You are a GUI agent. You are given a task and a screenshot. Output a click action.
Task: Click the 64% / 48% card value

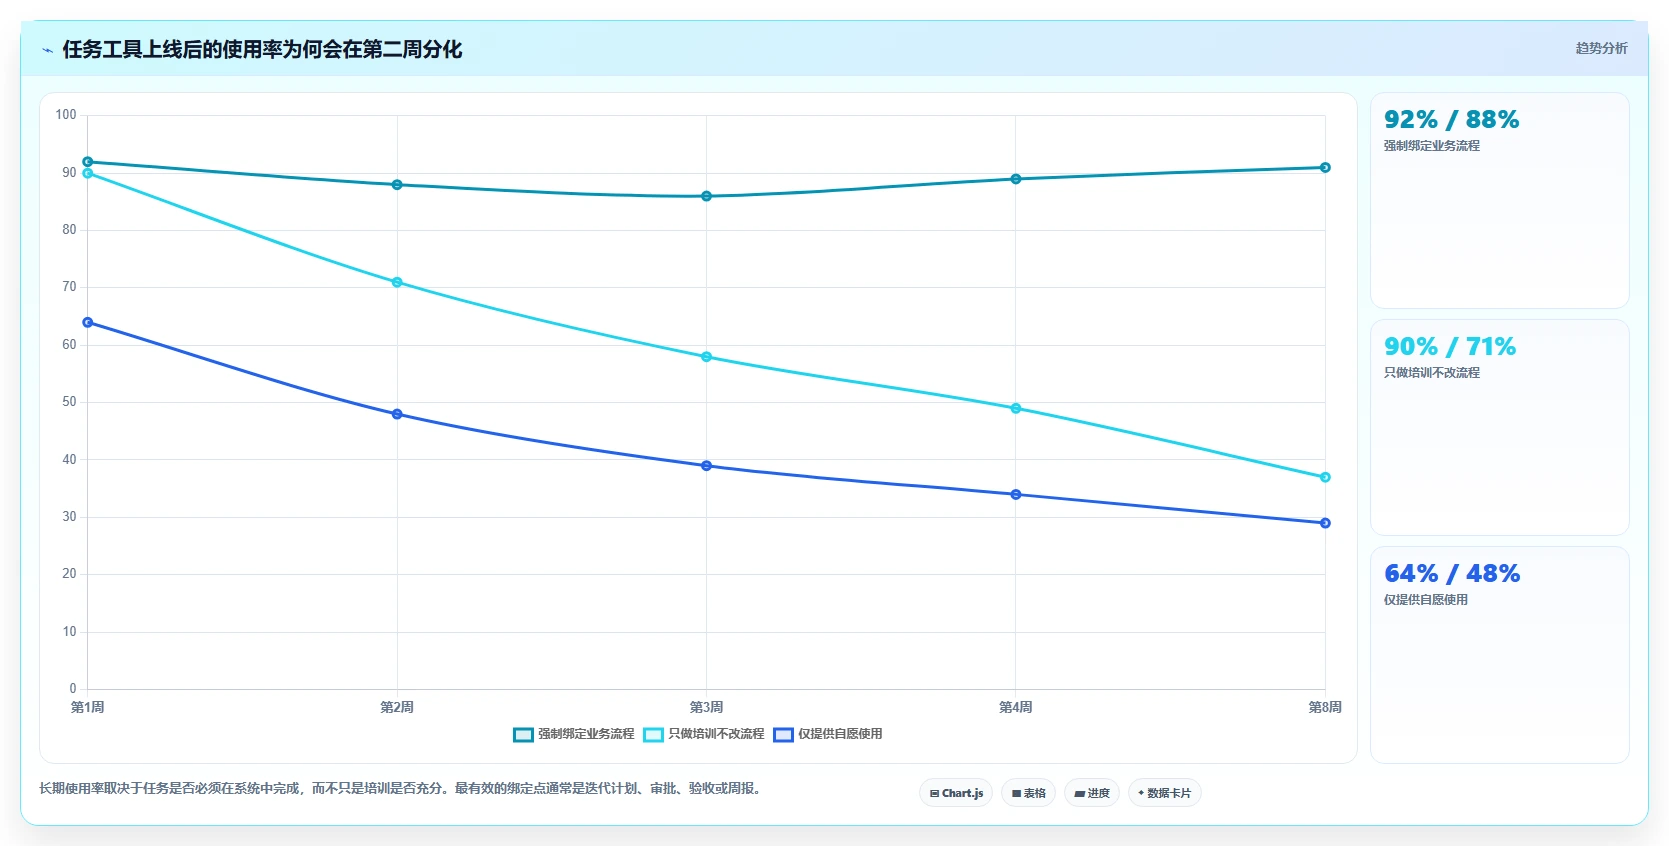pos(1452,574)
